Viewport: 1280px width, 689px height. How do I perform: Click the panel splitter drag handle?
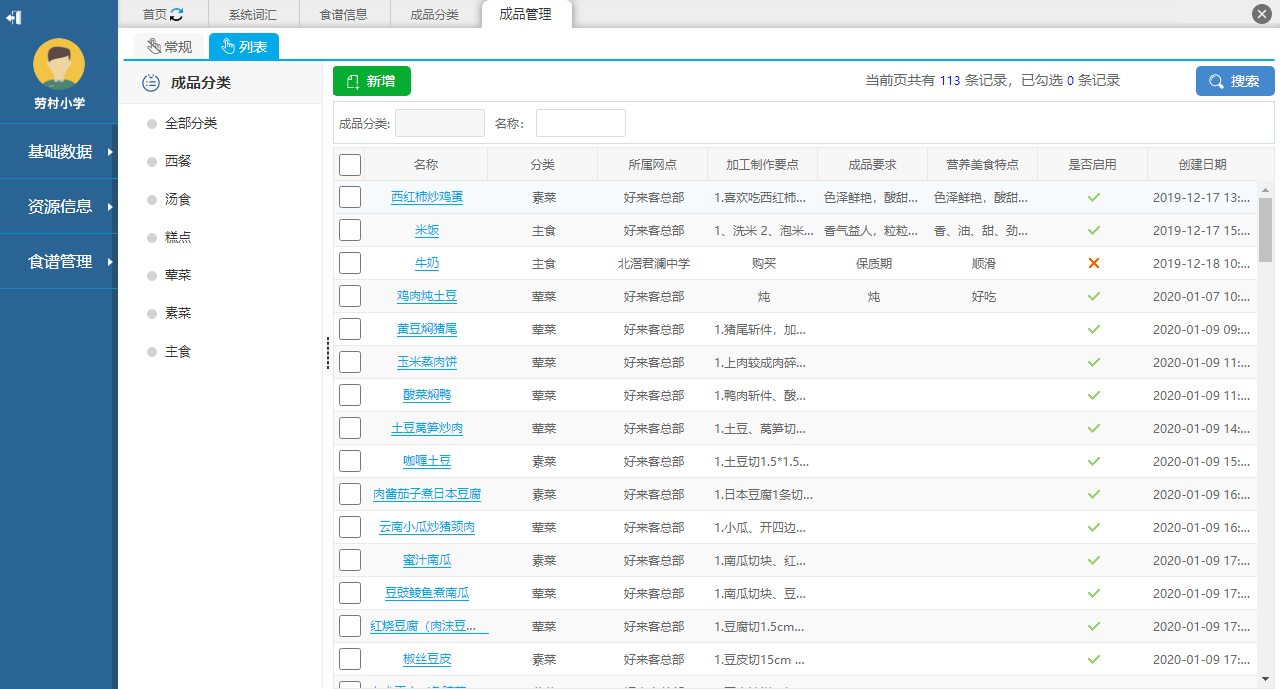327,353
